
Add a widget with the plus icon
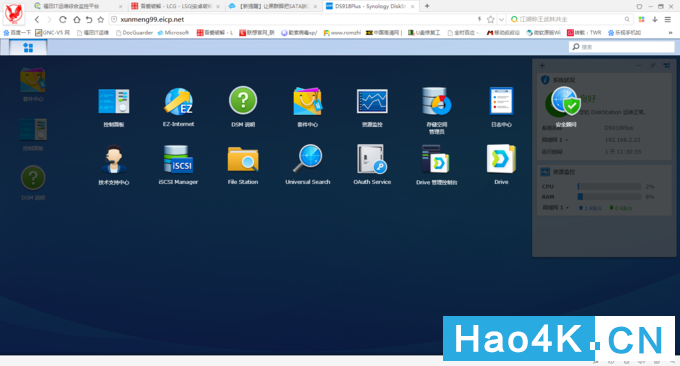(542, 65)
